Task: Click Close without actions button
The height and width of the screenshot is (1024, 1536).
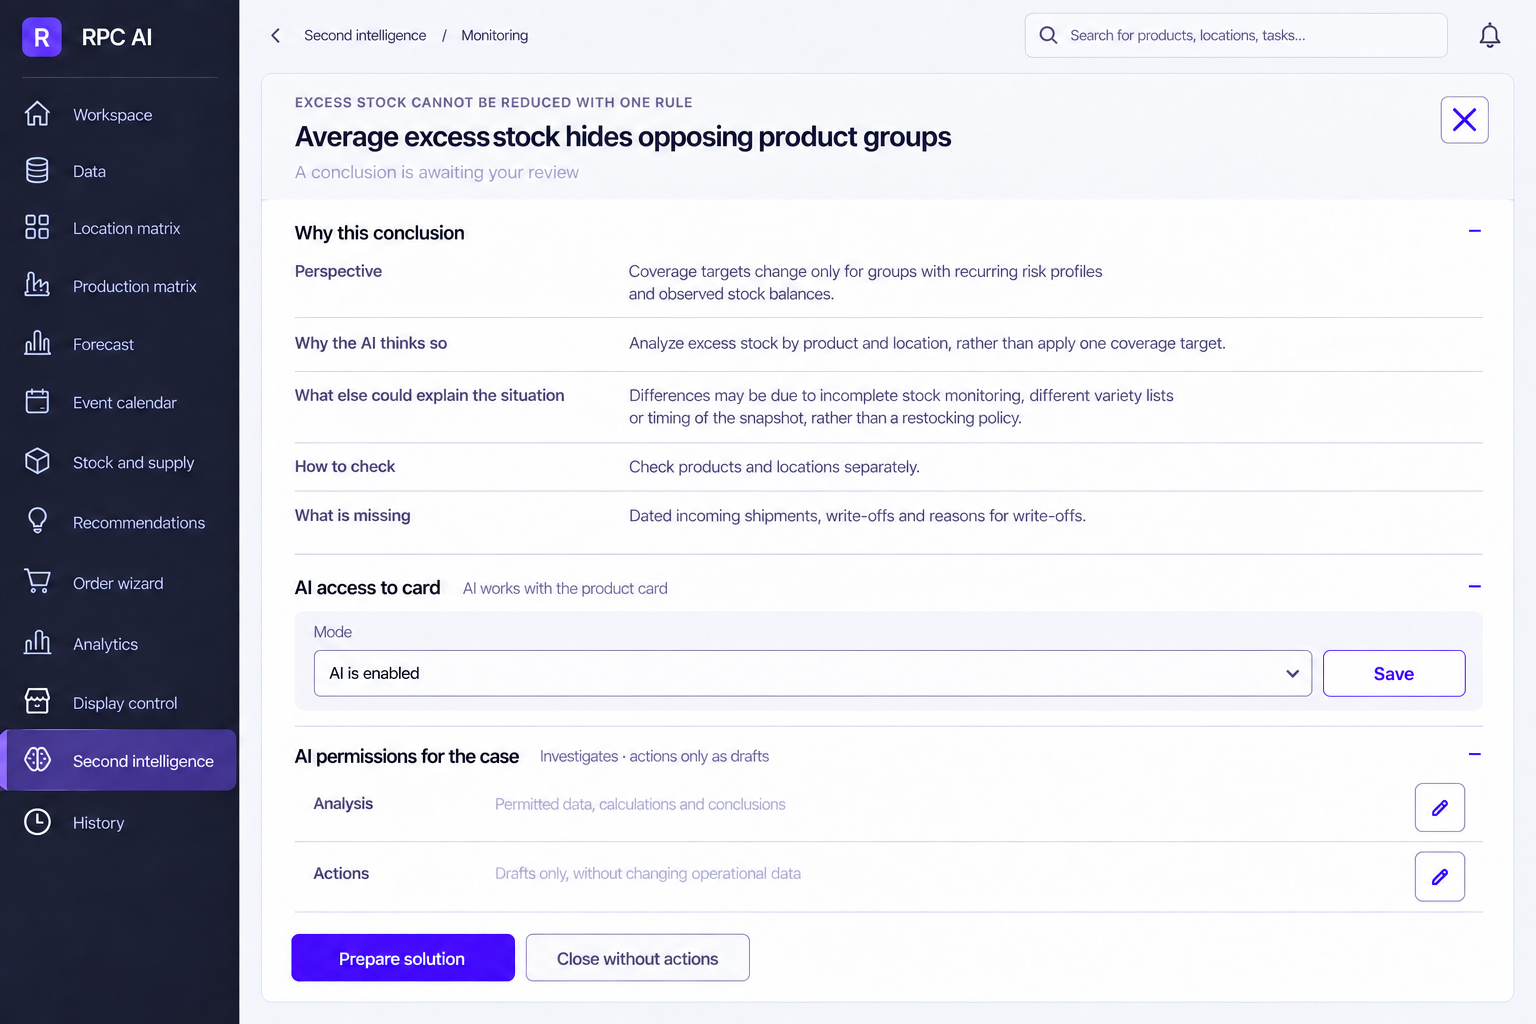Action: 637,958
